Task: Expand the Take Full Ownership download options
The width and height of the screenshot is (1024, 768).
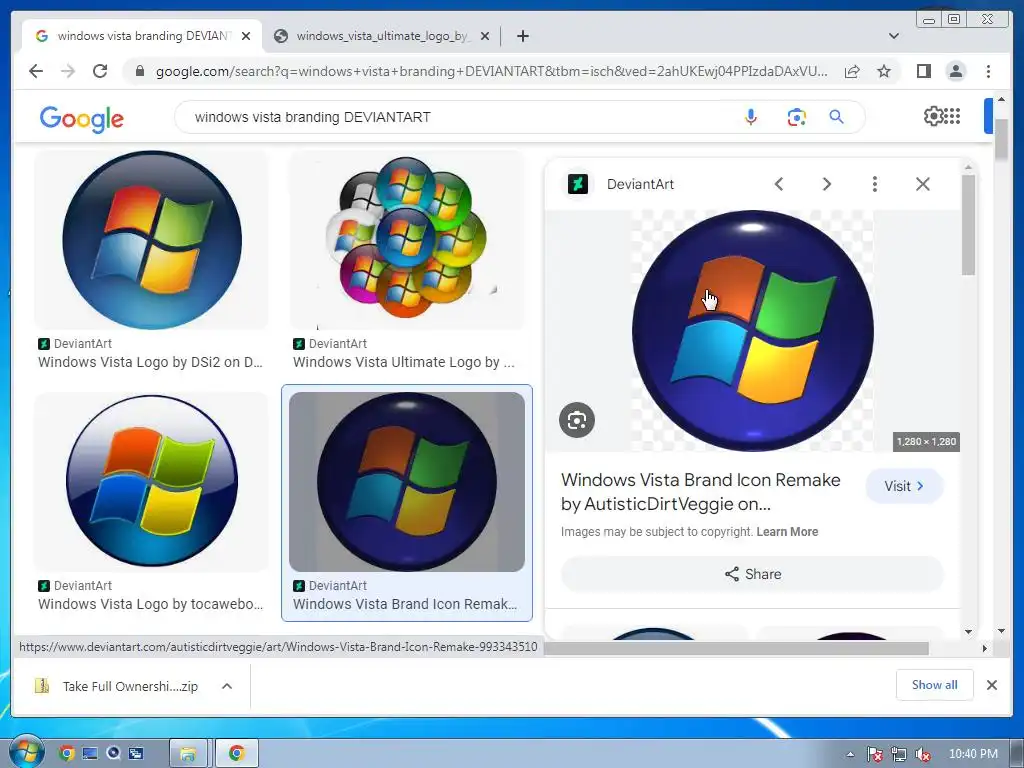Action: 227,686
